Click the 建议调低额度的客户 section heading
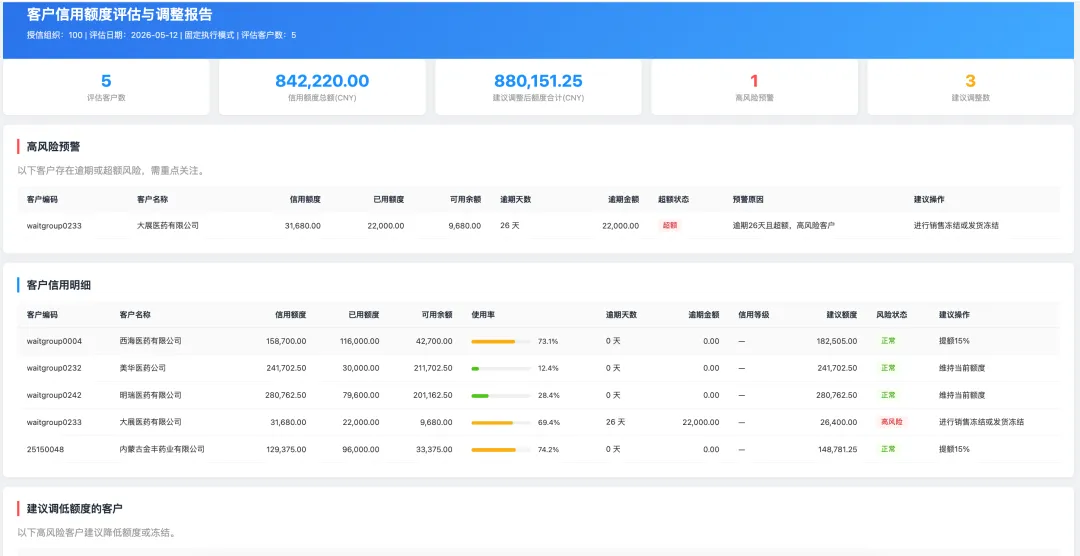This screenshot has width=1080, height=556. point(74,509)
